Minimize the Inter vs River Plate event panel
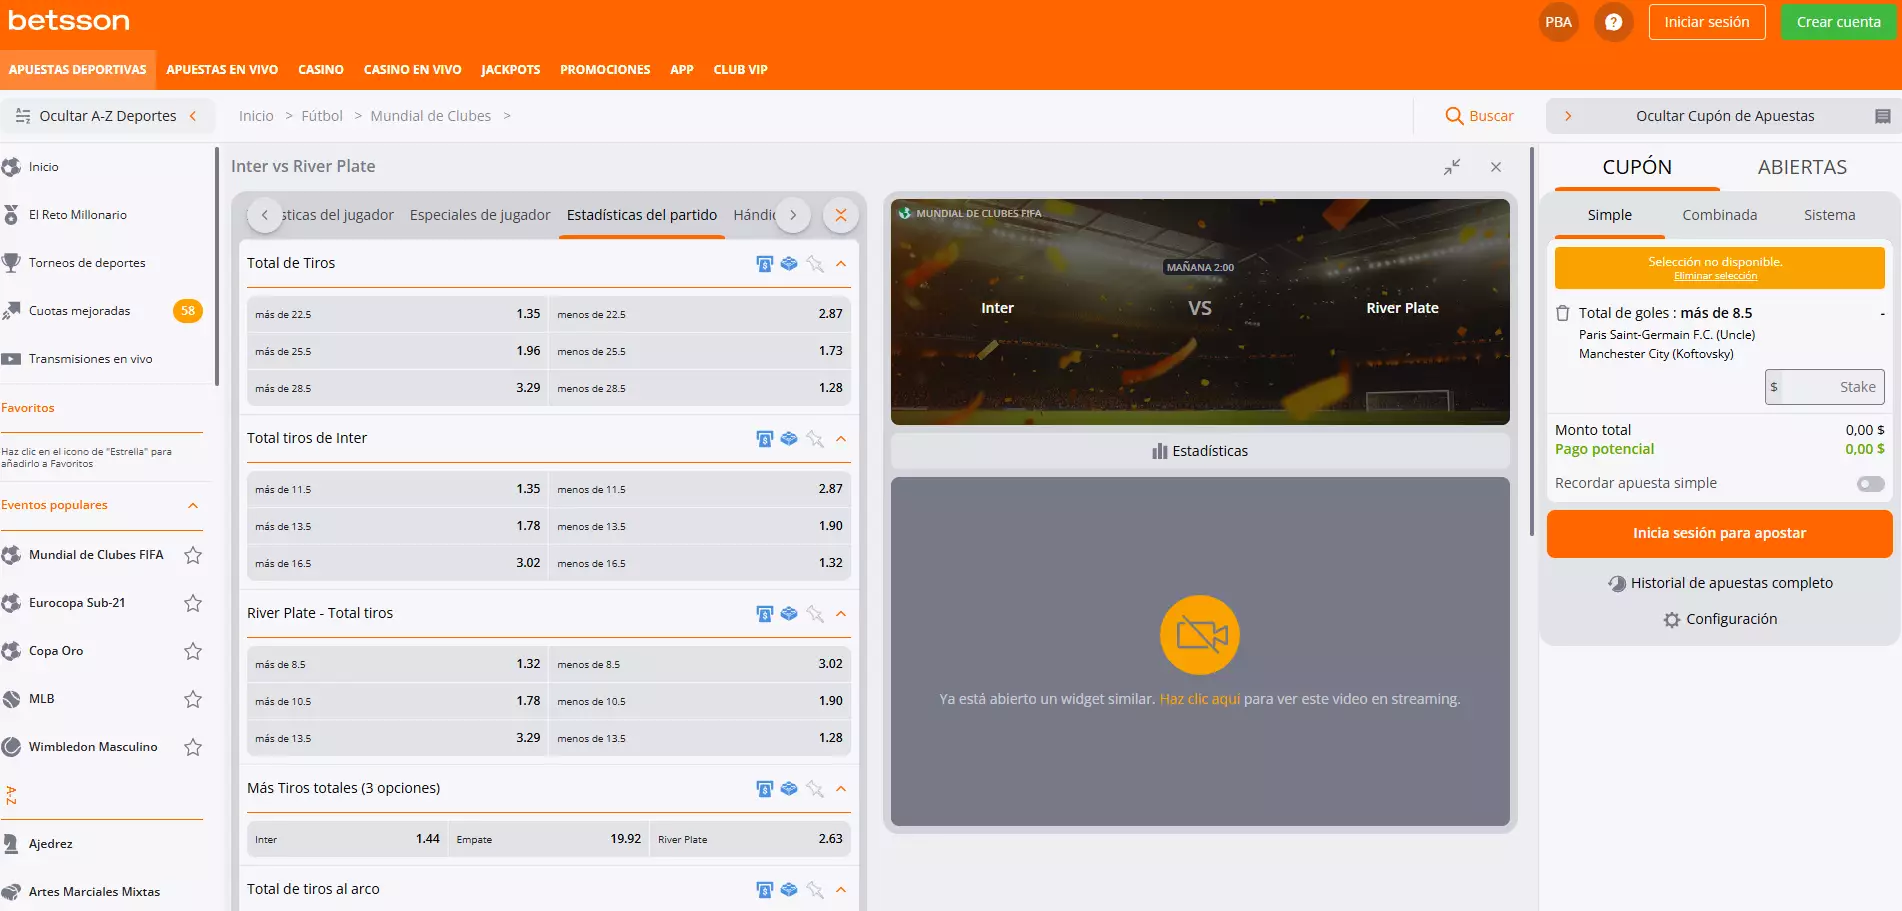Image resolution: width=1902 pixels, height=911 pixels. coord(1452,167)
